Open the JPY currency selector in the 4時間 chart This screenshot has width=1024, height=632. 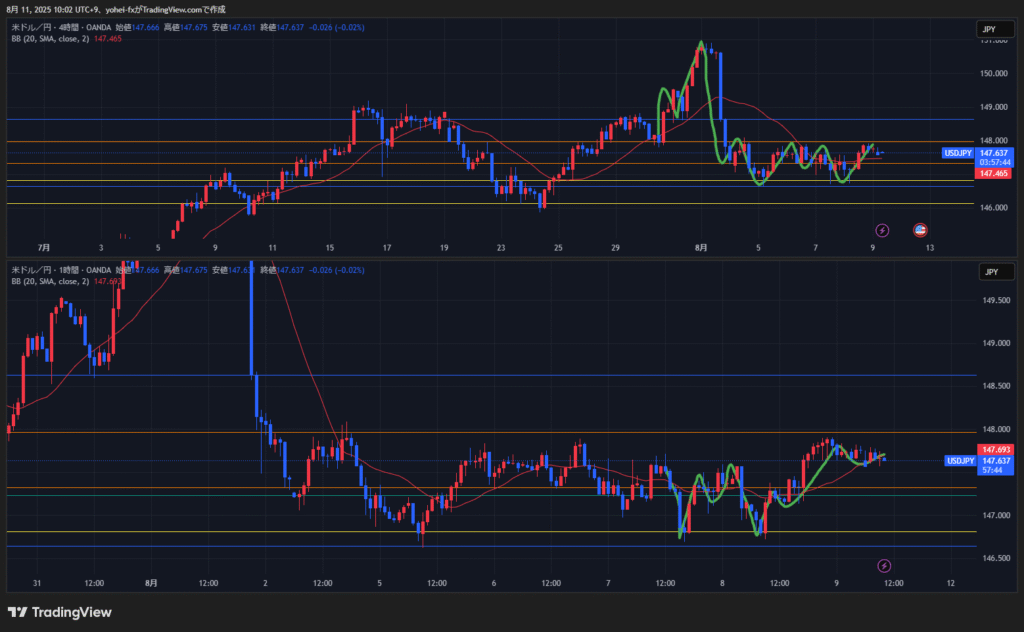(995, 29)
